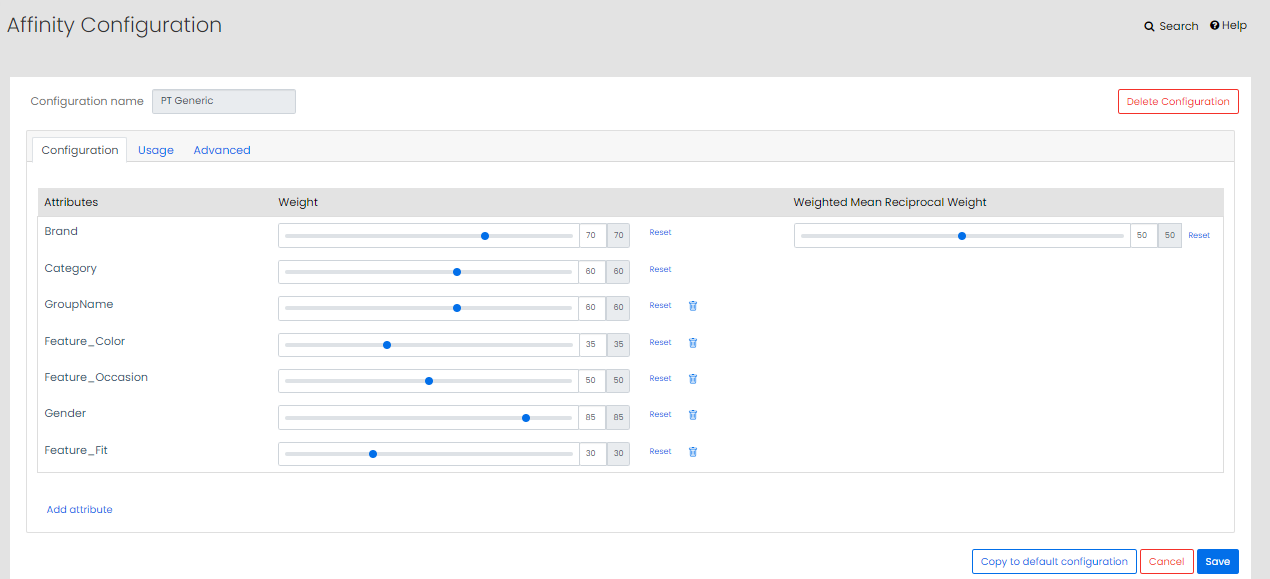Image resolution: width=1270 pixels, height=579 pixels.
Task: Click the GroupName weight value box
Action: [x=592, y=308]
